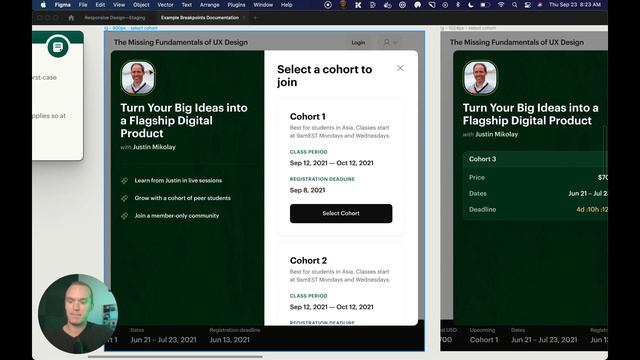Click the presenter webcam overlay
This screenshot has height=360, width=640.
tap(78, 313)
